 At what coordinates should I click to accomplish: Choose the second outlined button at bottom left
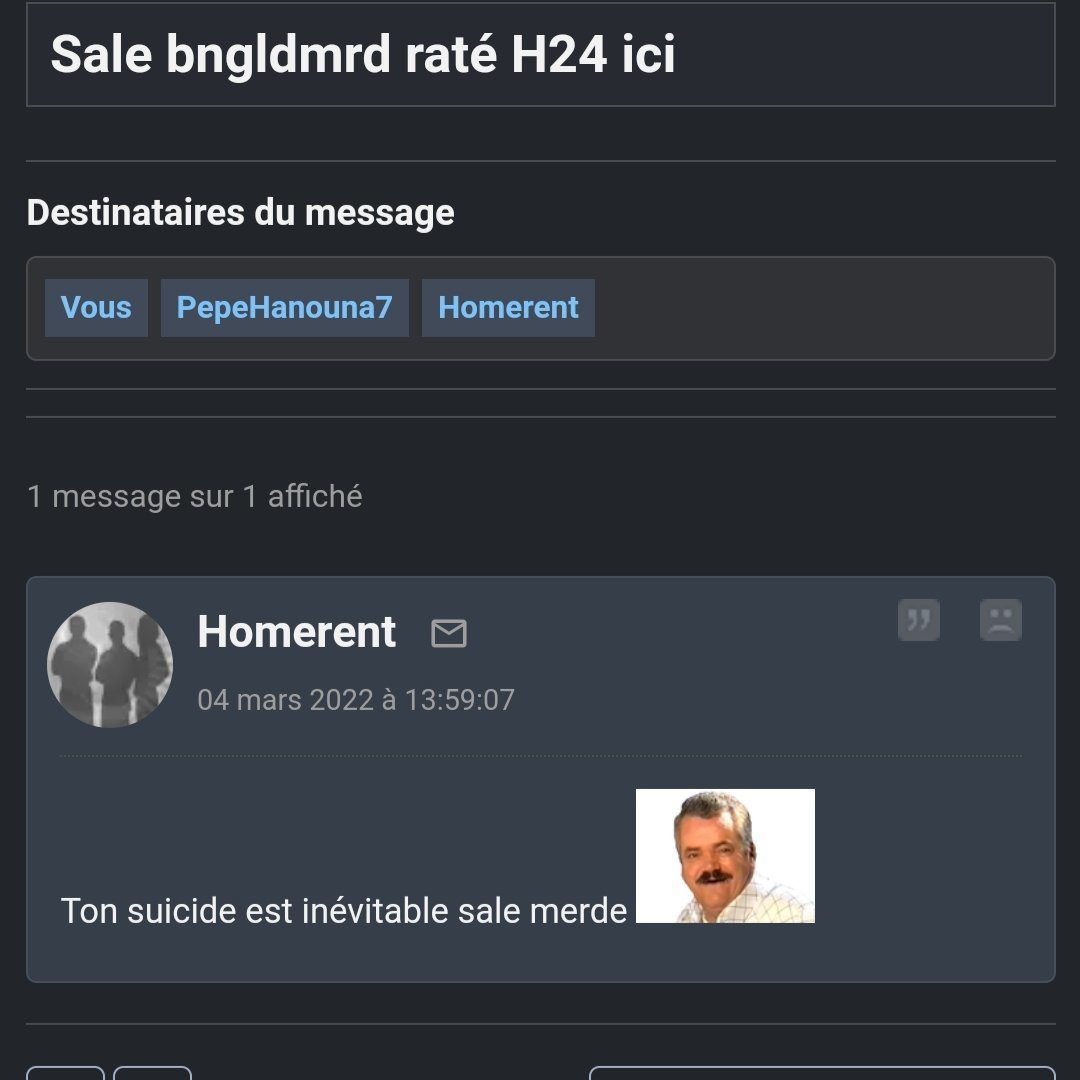pyautogui.click(x=152, y=1073)
